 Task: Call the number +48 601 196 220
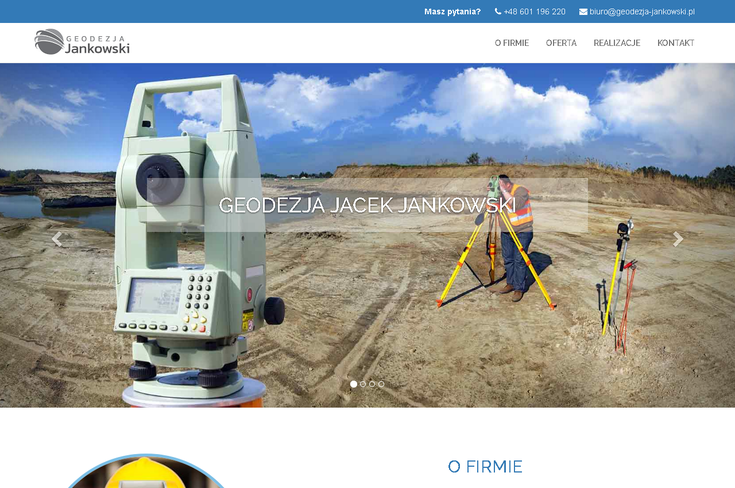(x=534, y=12)
